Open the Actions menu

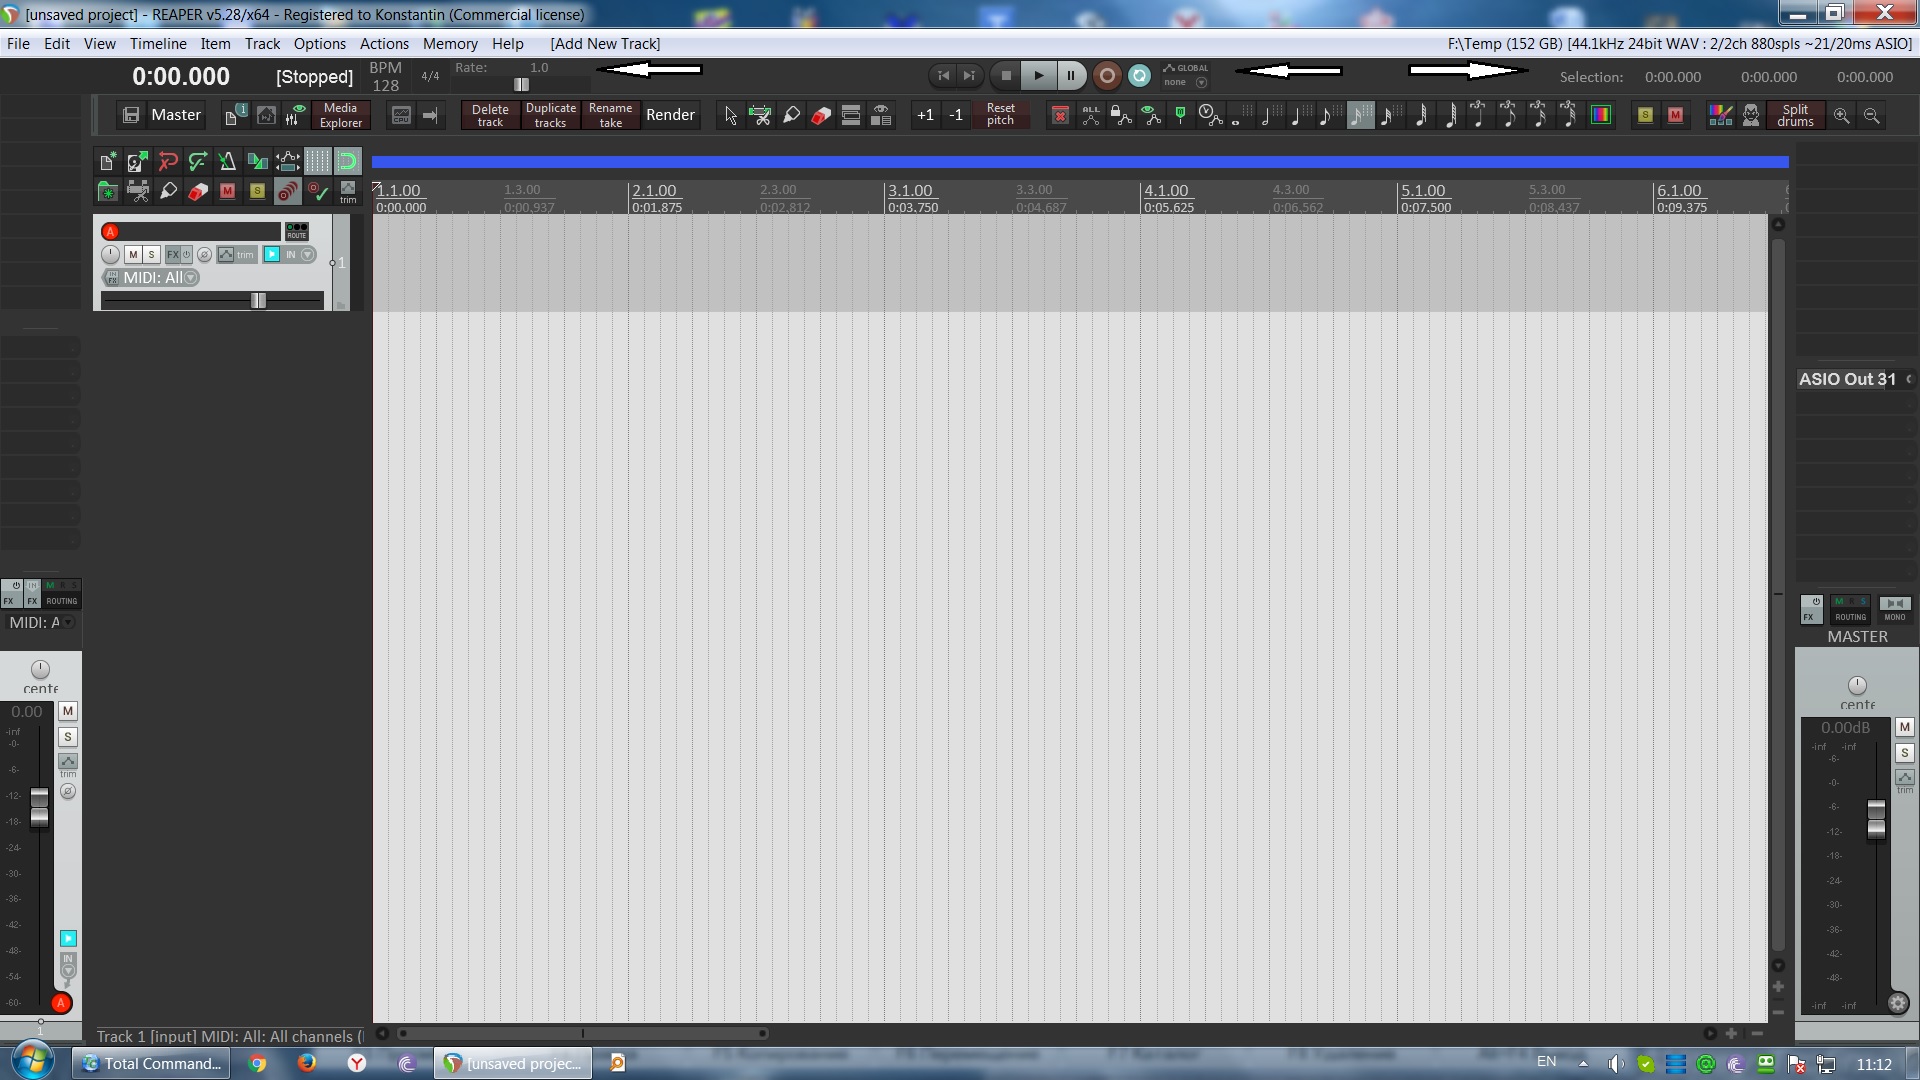point(384,44)
